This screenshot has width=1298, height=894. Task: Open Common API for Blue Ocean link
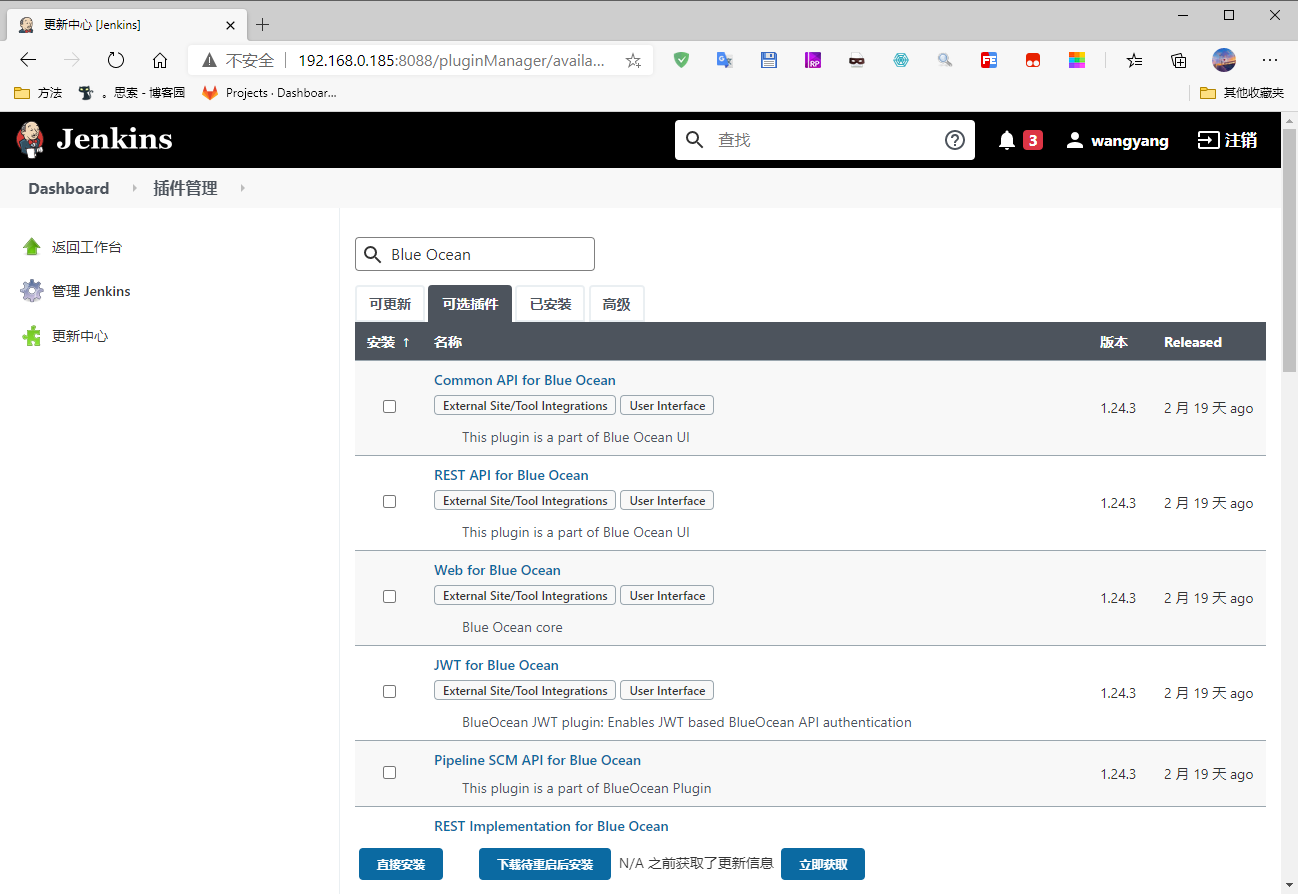pyautogui.click(x=525, y=380)
